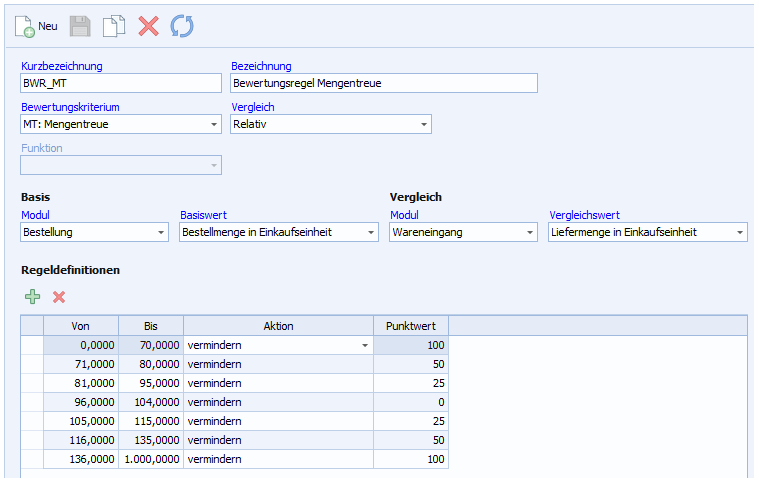The height and width of the screenshot is (482, 759).
Task: Click the red X delete icon in toolbar
Action: (148, 26)
